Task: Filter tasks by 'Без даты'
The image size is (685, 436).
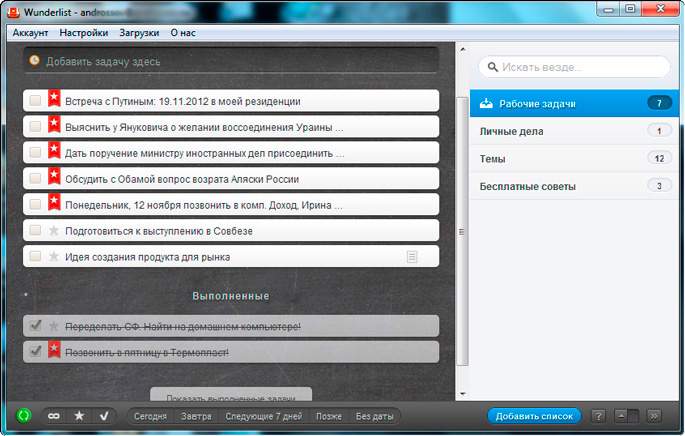Action: pos(374,416)
